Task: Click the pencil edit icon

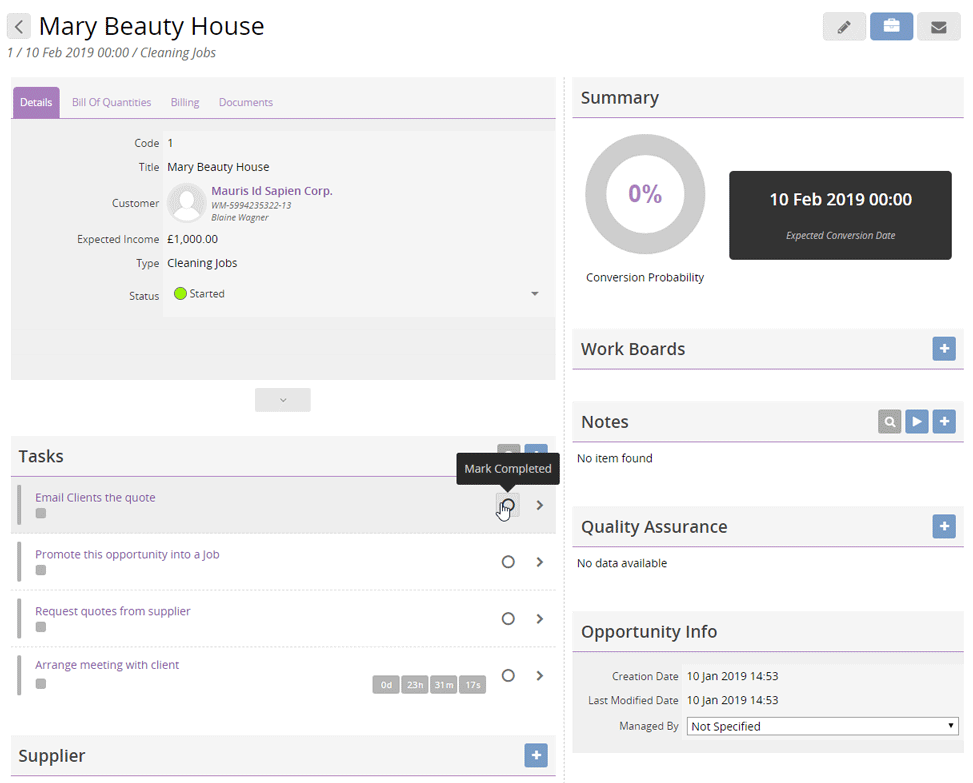Action: click(x=844, y=27)
